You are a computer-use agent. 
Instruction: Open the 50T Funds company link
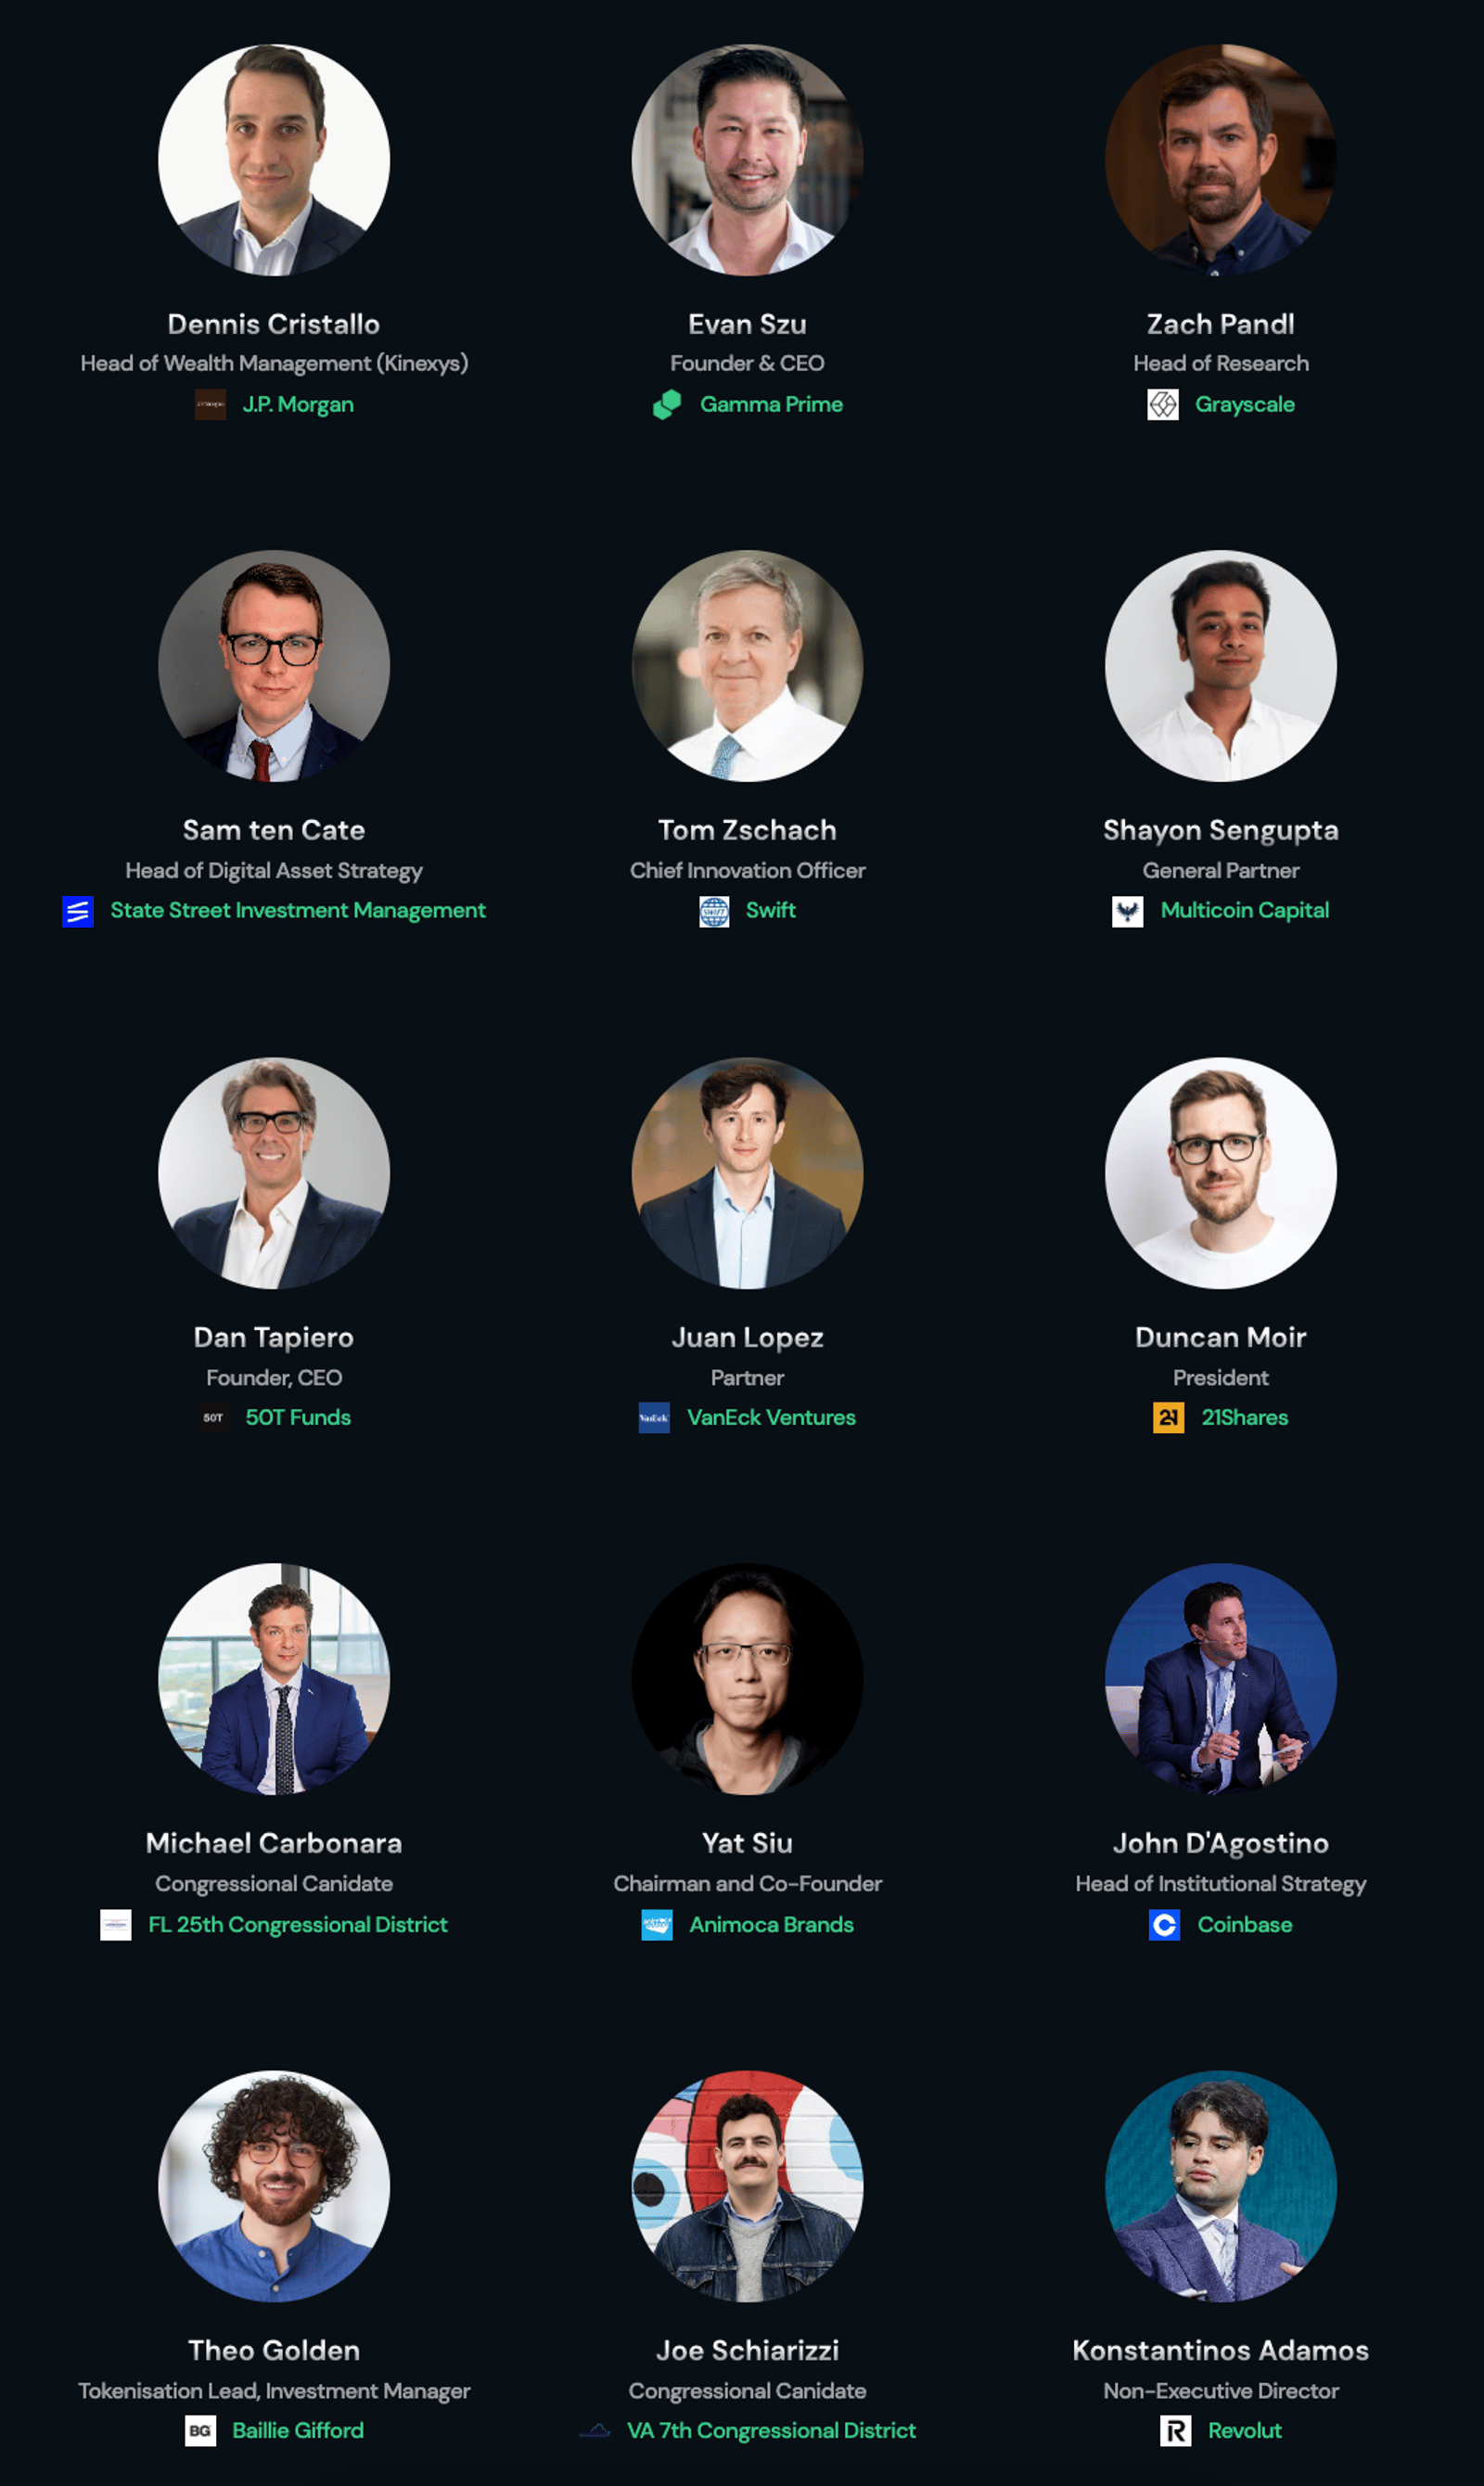pos(298,1417)
